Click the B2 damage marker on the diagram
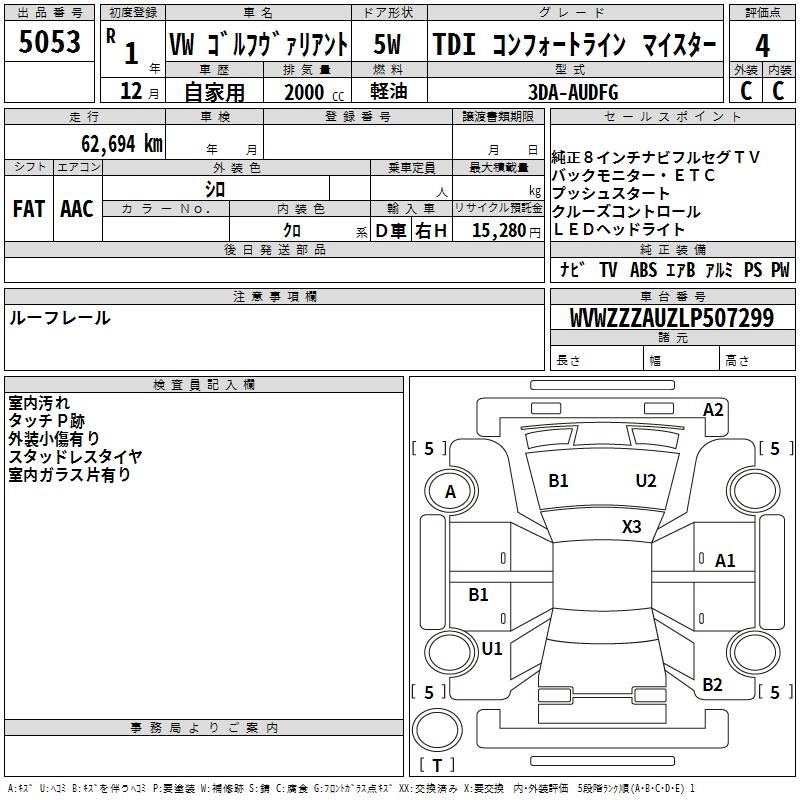The image size is (800, 800). pos(712,684)
